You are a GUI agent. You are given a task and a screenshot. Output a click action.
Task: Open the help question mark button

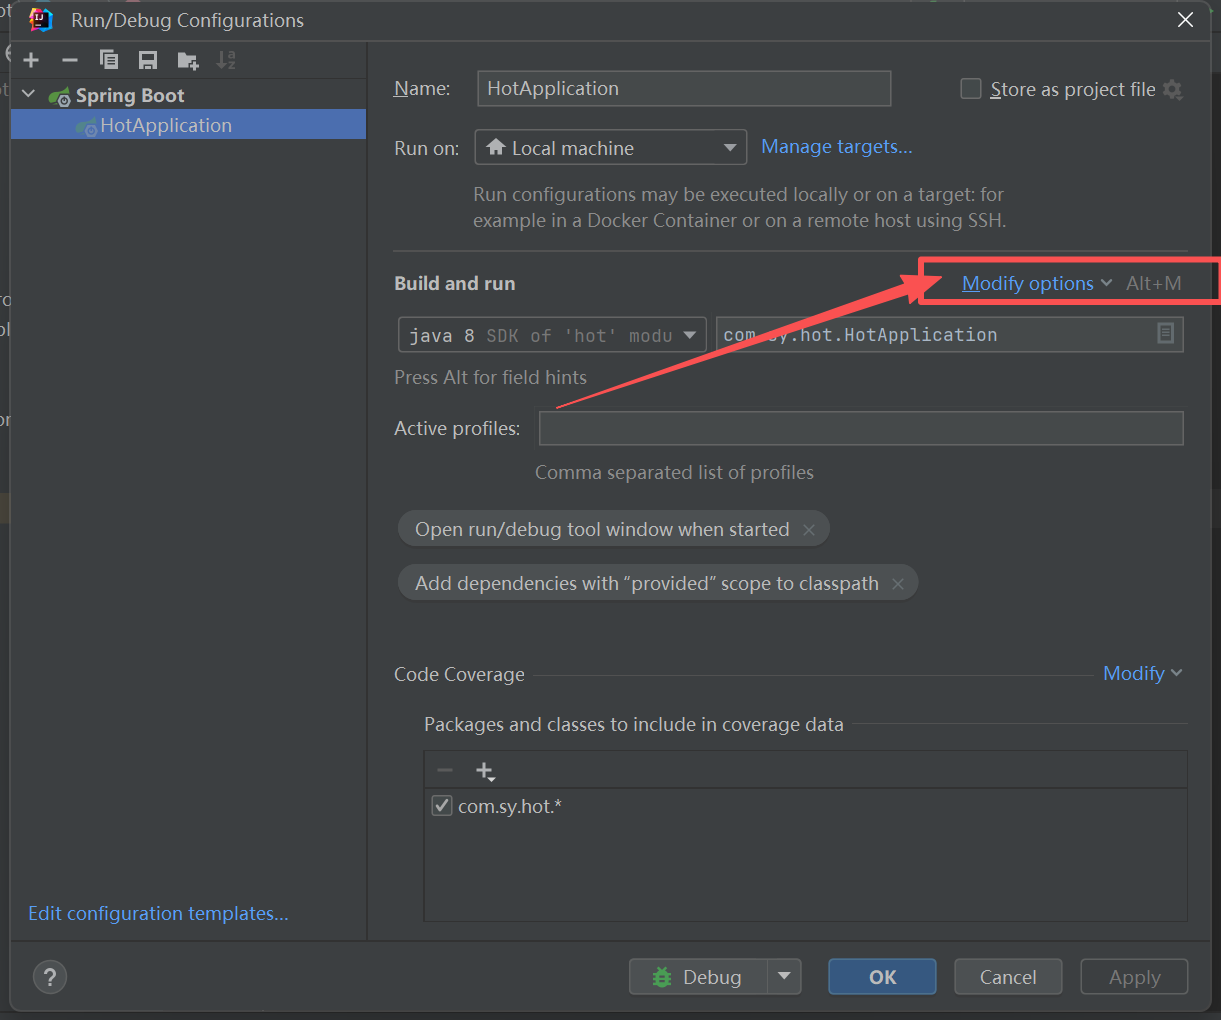click(x=50, y=977)
